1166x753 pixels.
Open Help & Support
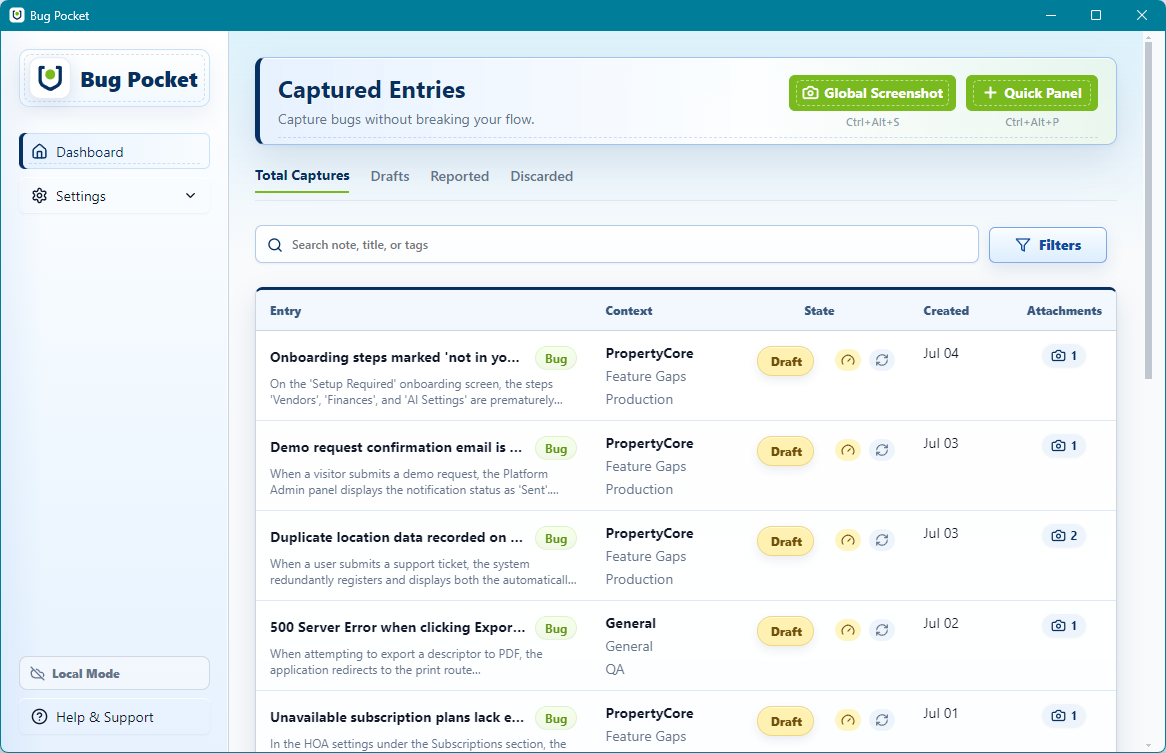coord(115,717)
